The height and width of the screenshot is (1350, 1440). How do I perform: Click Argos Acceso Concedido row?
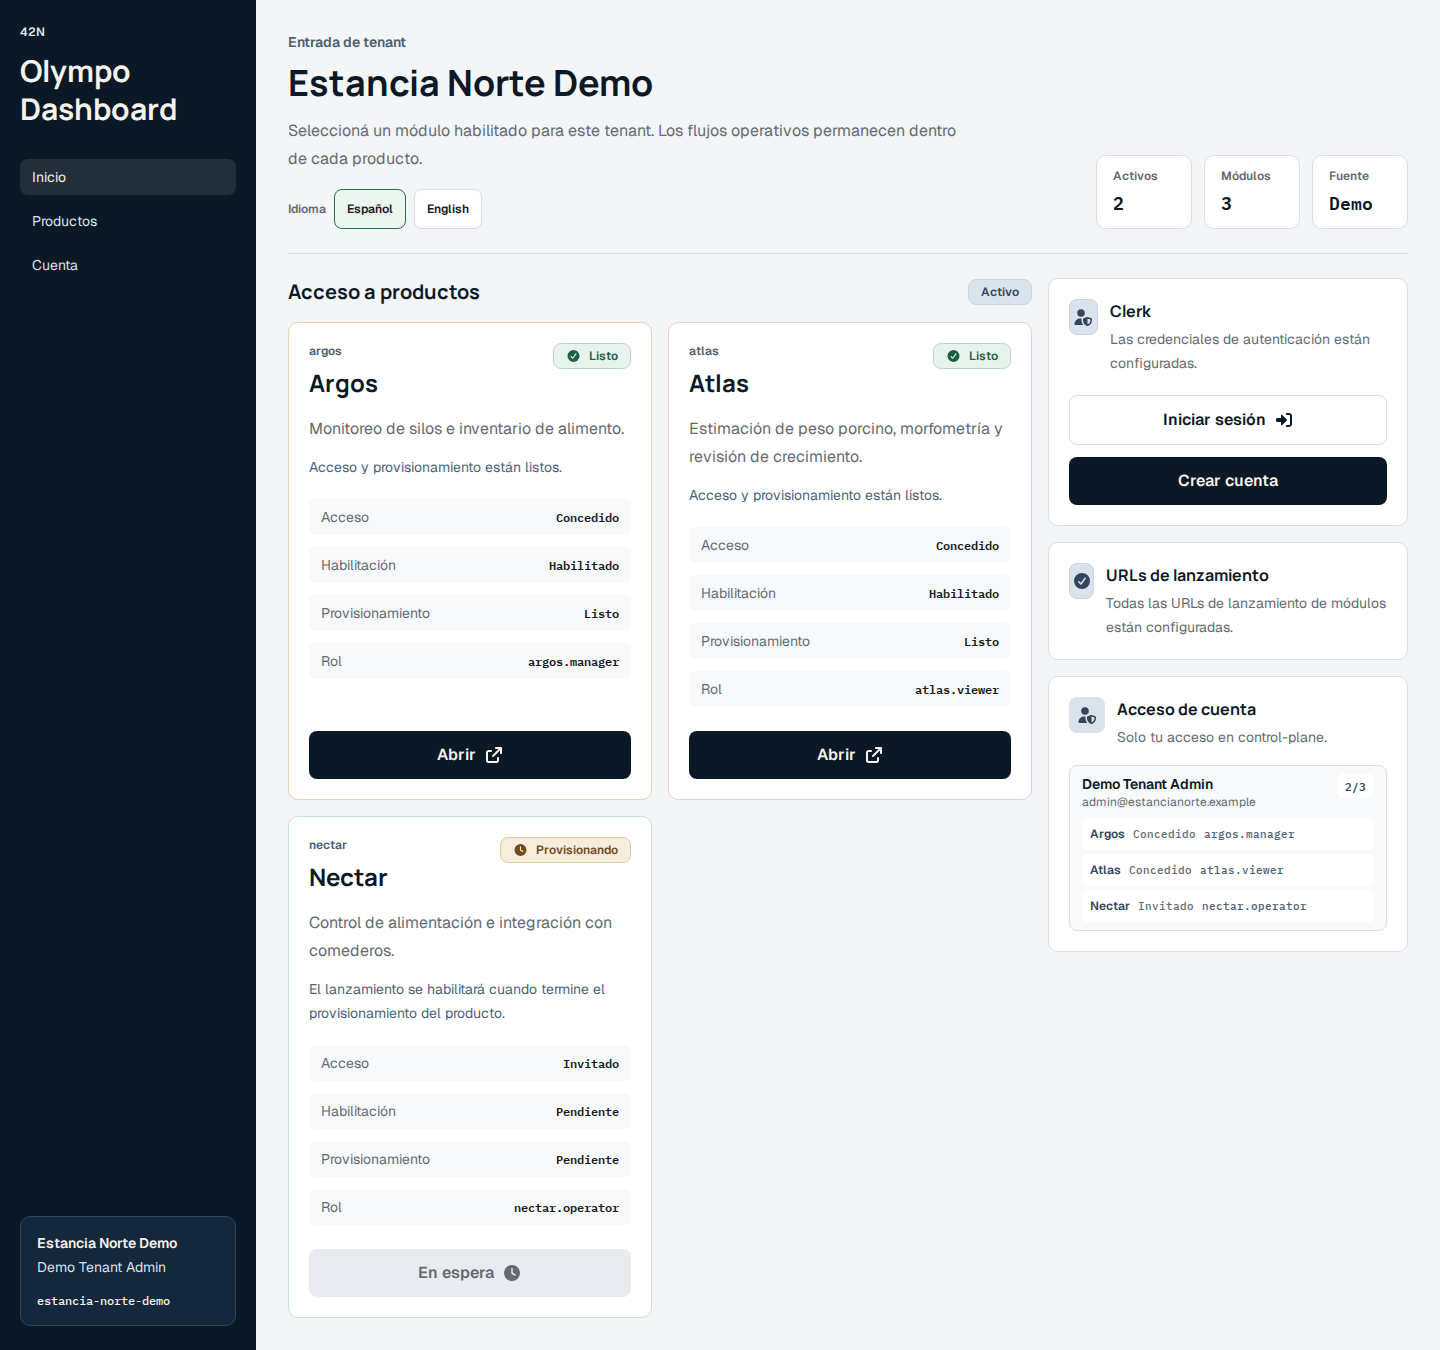point(470,517)
